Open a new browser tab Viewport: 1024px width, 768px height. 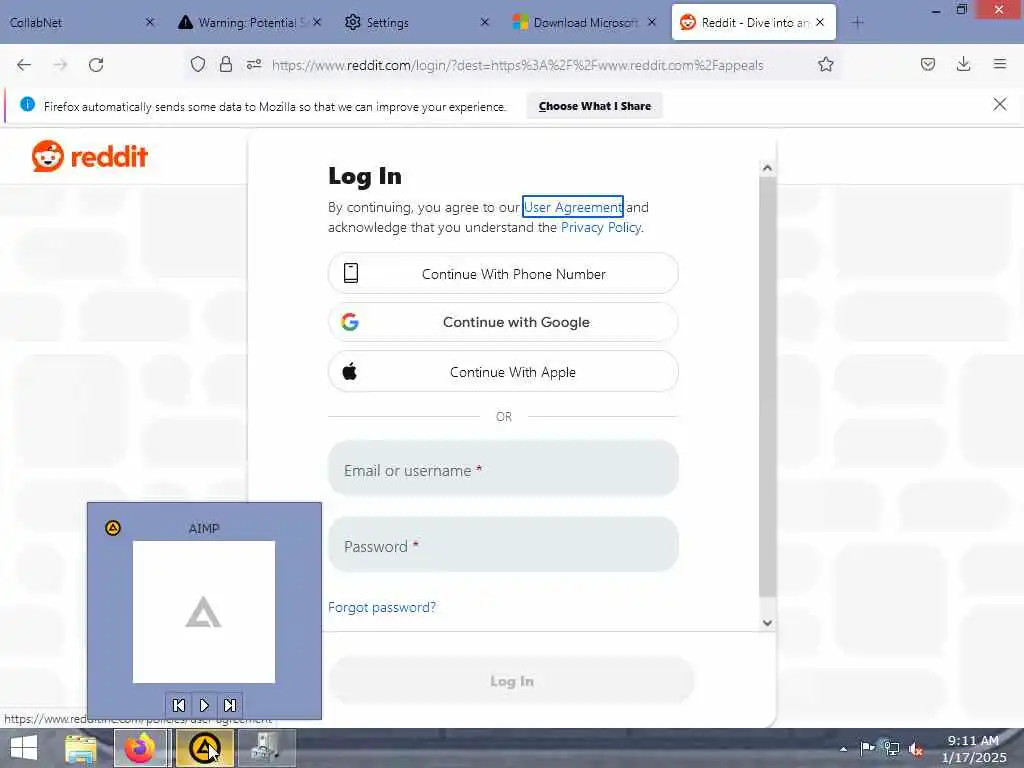point(857,23)
